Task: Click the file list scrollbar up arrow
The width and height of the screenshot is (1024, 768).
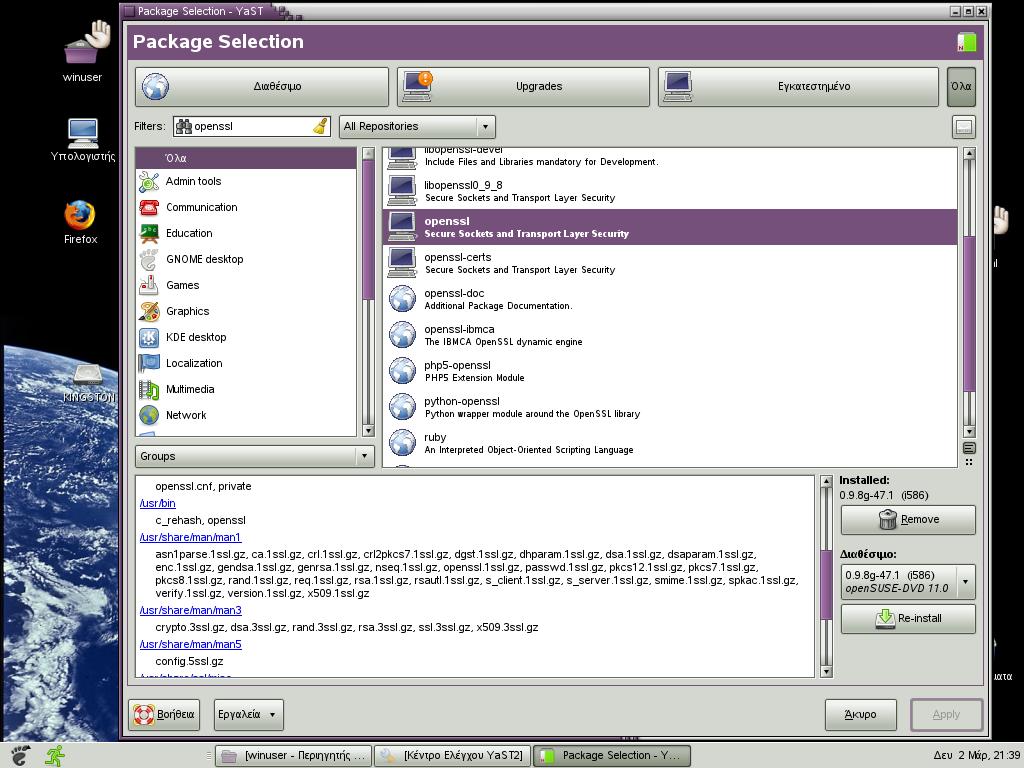Action: (x=826, y=481)
